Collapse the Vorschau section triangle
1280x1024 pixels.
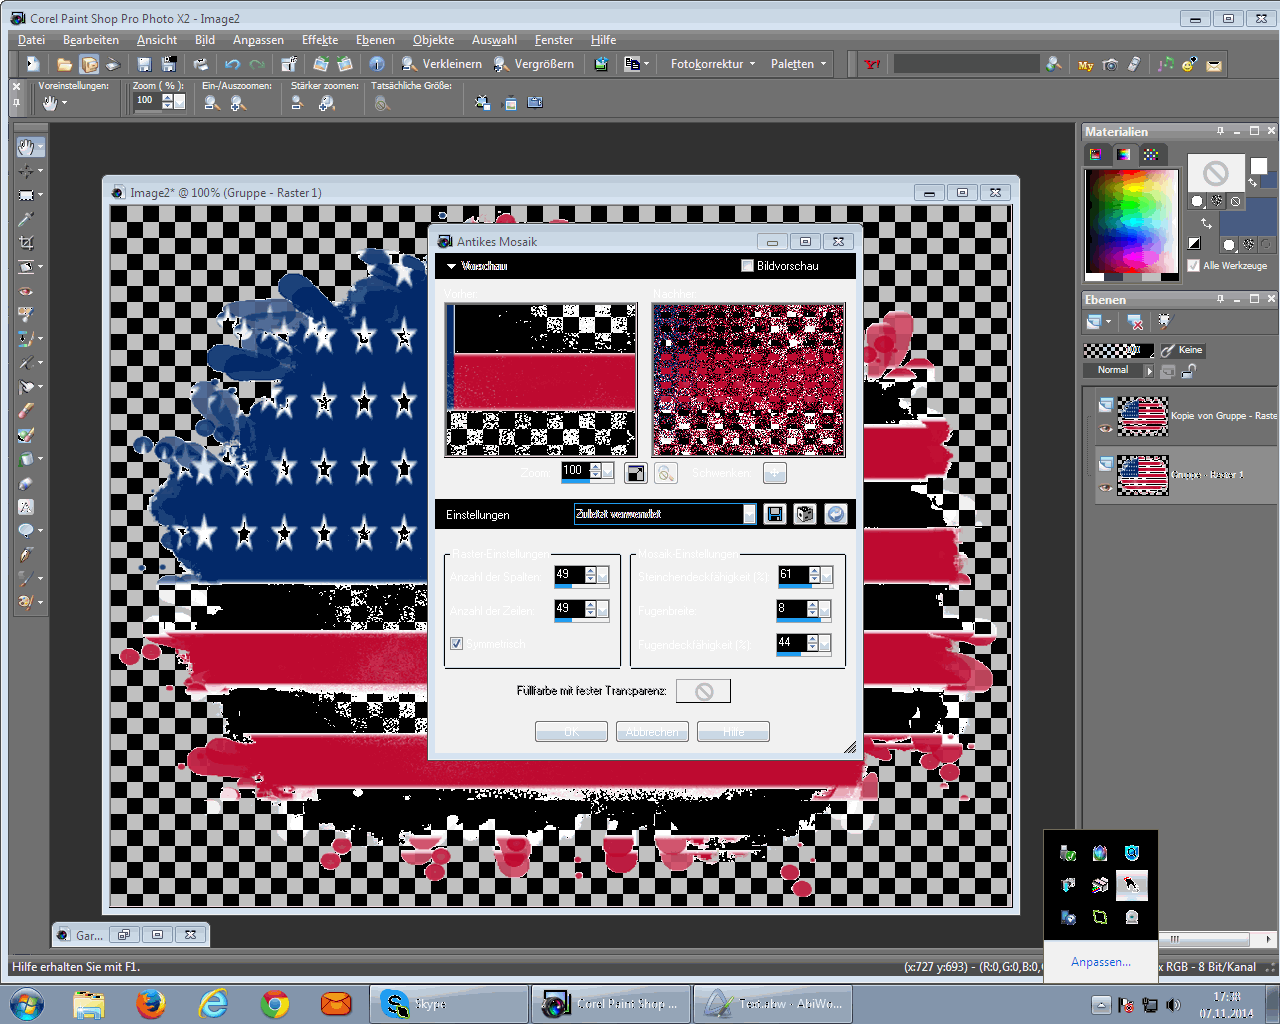pos(452,266)
